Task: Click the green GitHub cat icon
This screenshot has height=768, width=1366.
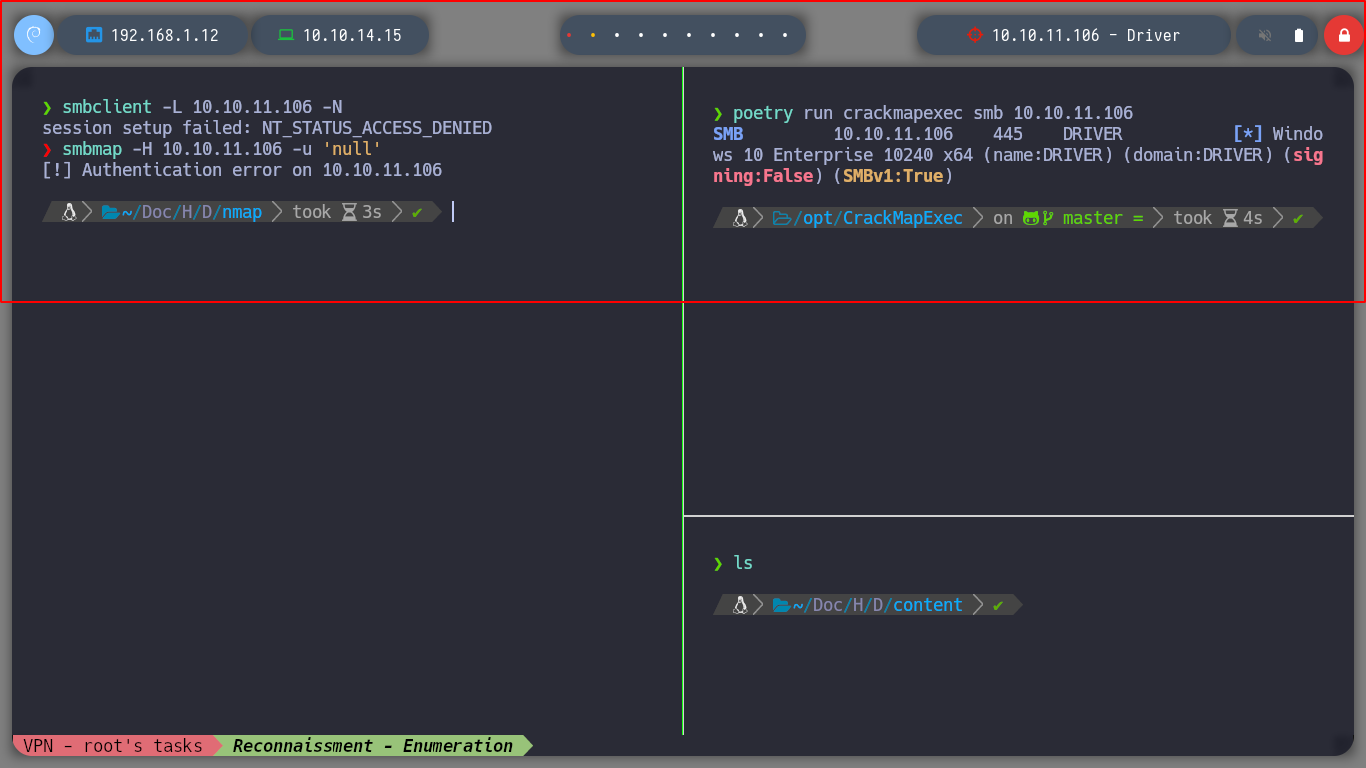Action: [x=1031, y=218]
